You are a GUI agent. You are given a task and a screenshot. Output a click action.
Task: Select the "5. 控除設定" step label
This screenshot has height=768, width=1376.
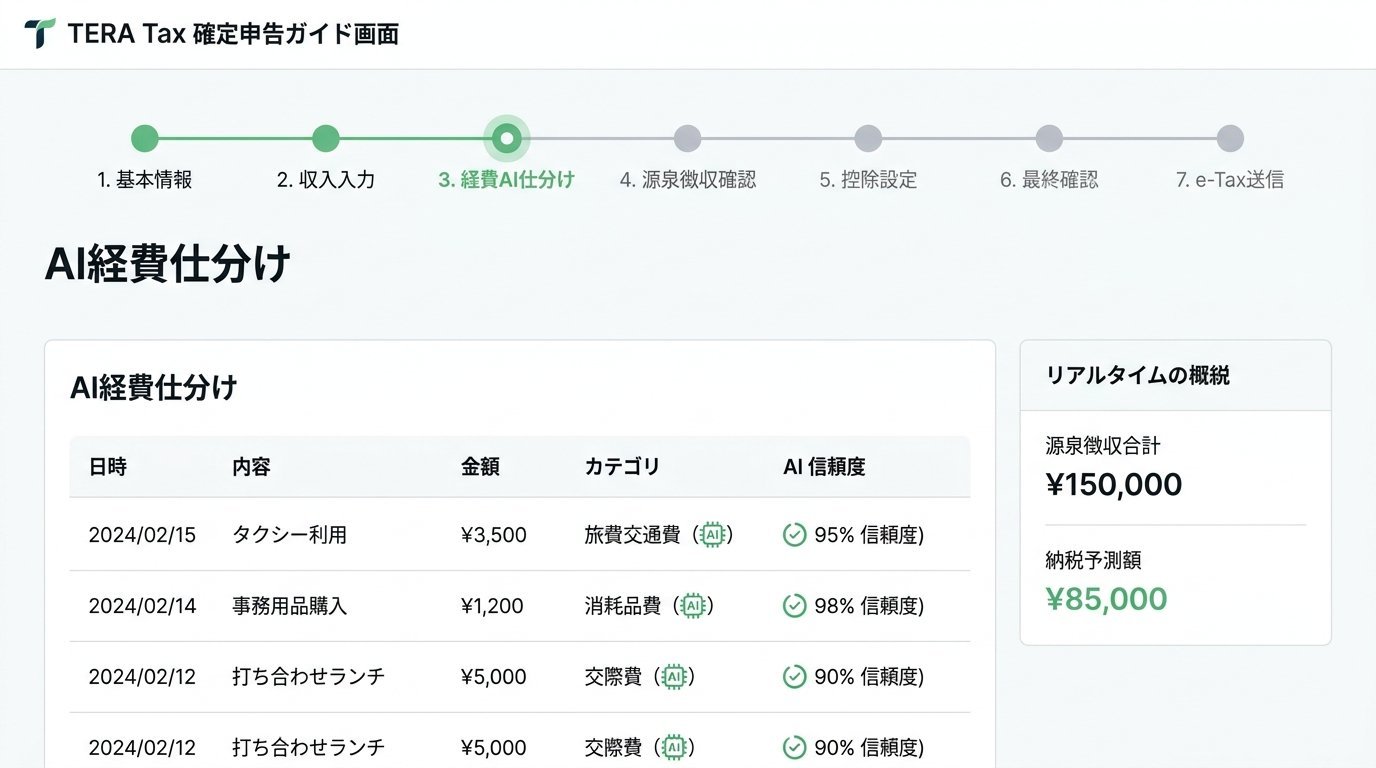867,179
